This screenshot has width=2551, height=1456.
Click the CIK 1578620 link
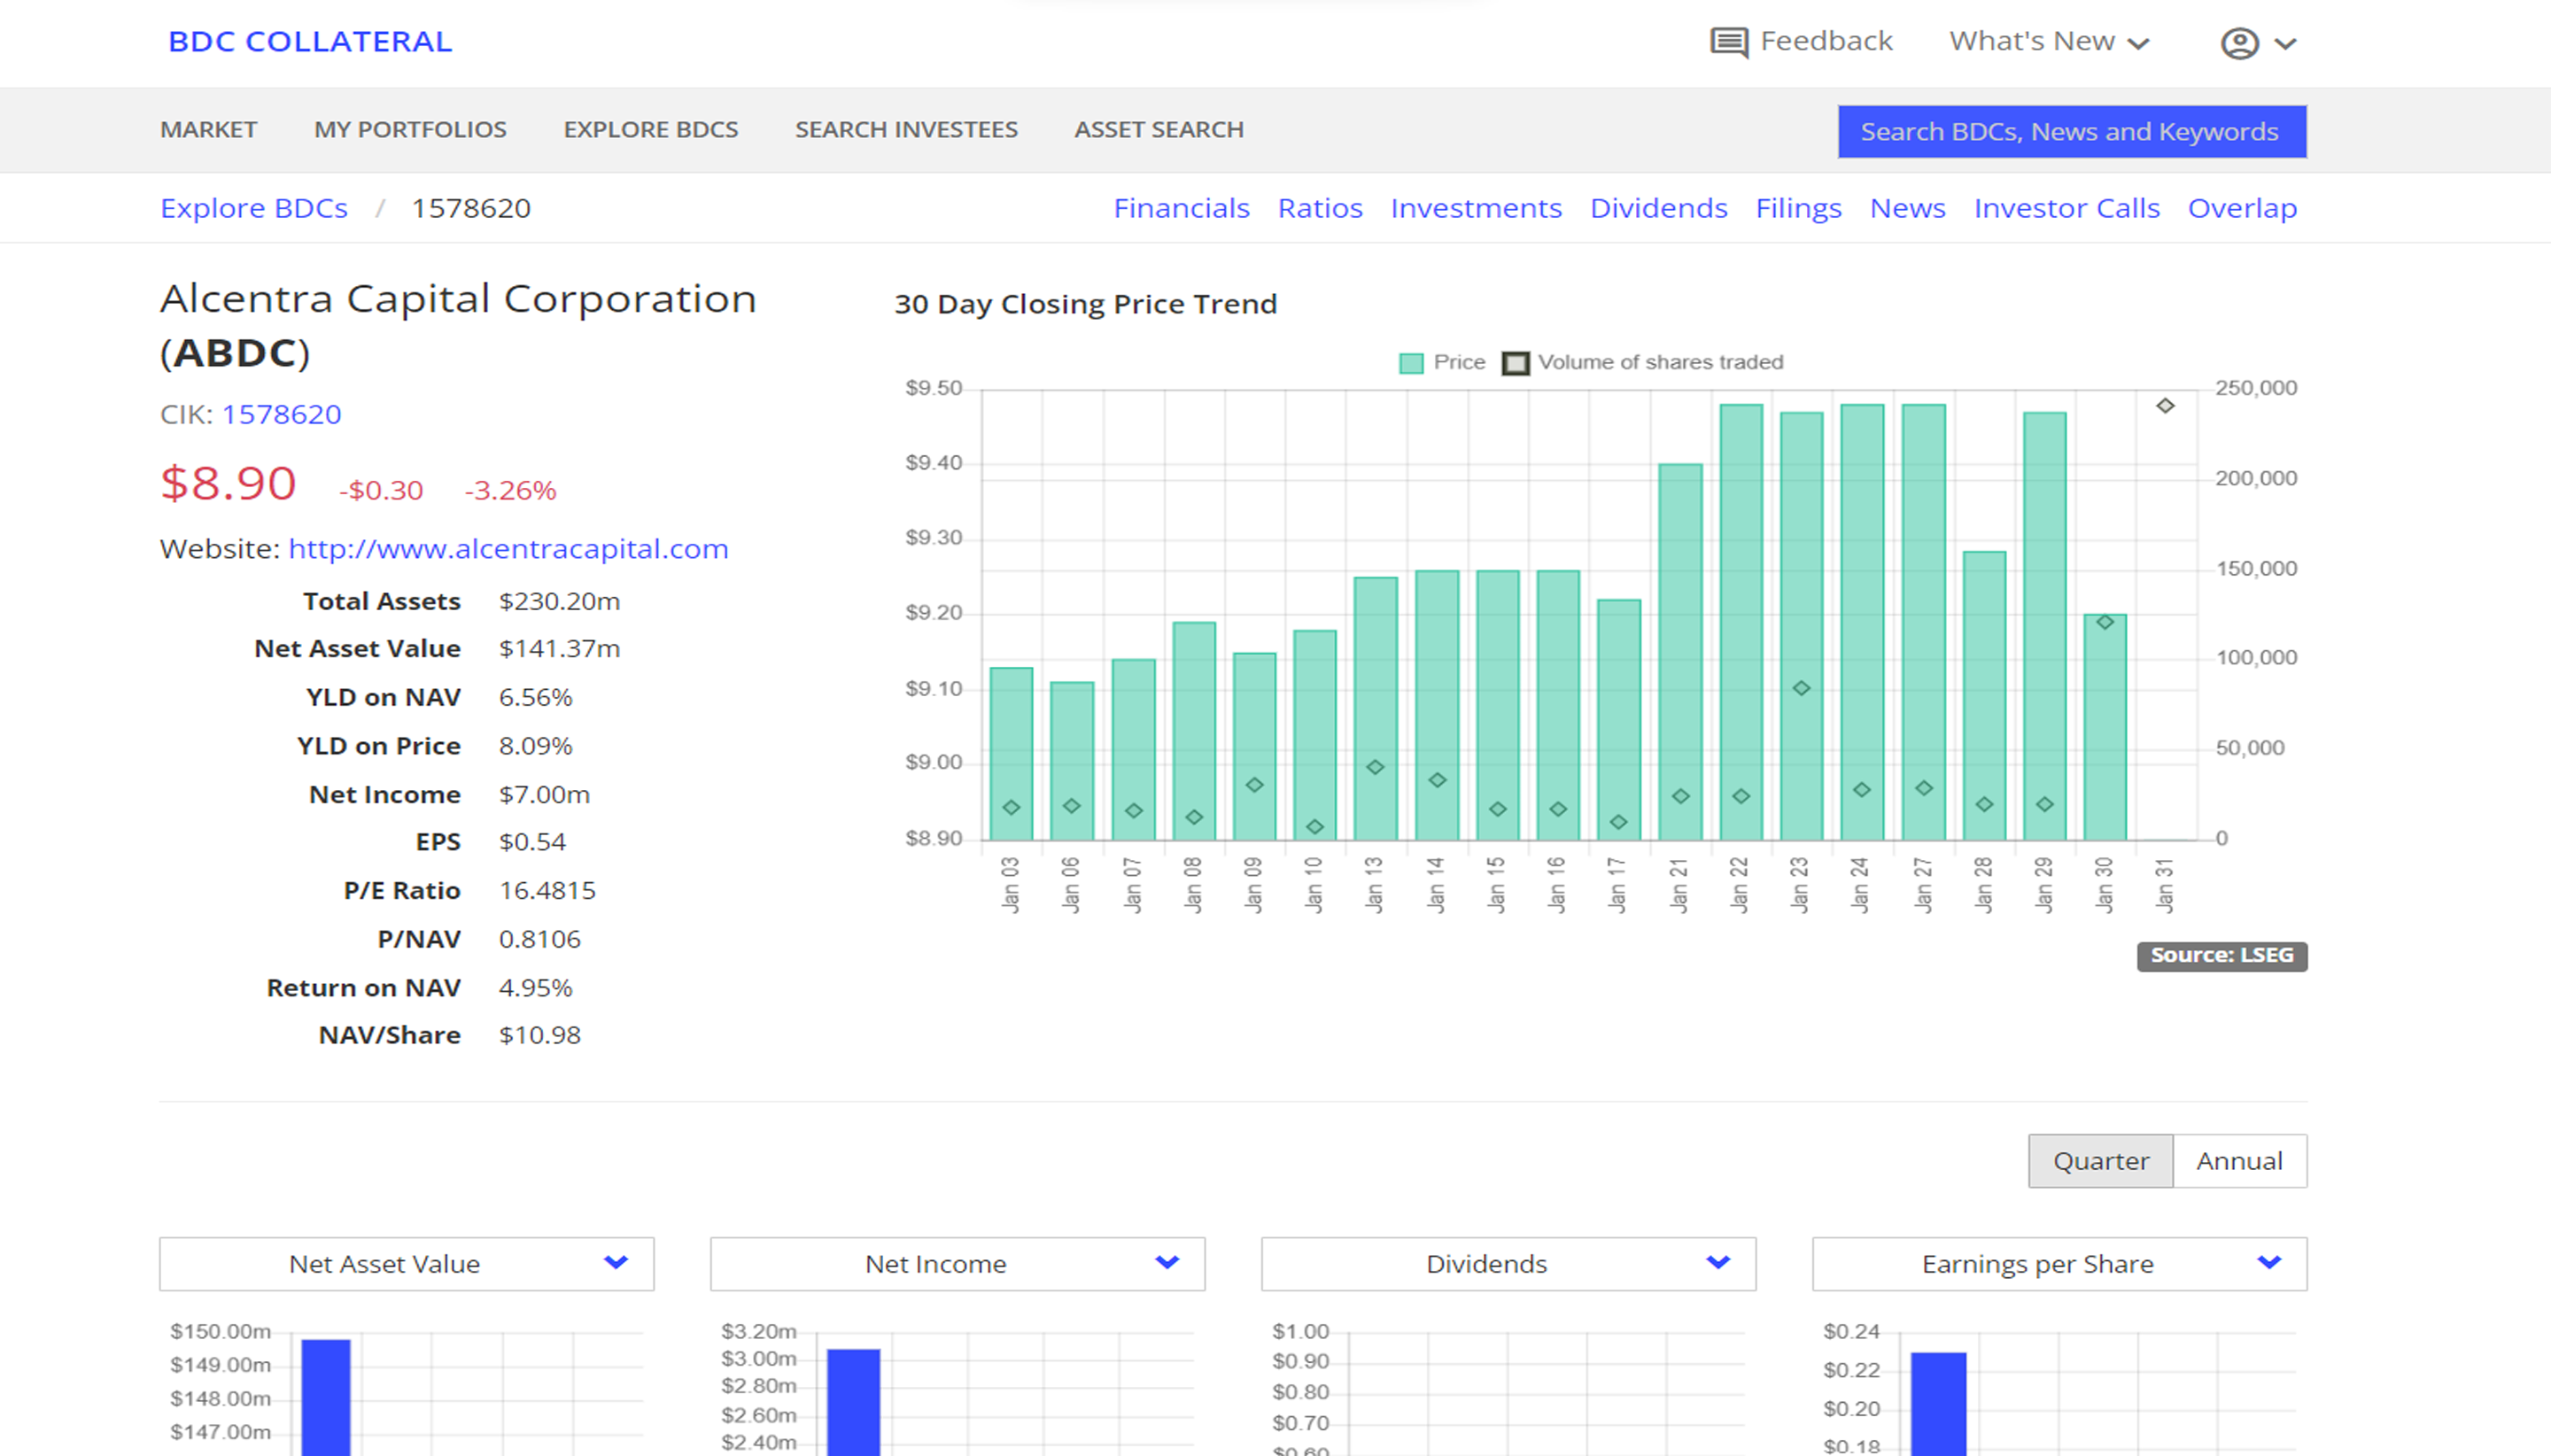pos(281,414)
